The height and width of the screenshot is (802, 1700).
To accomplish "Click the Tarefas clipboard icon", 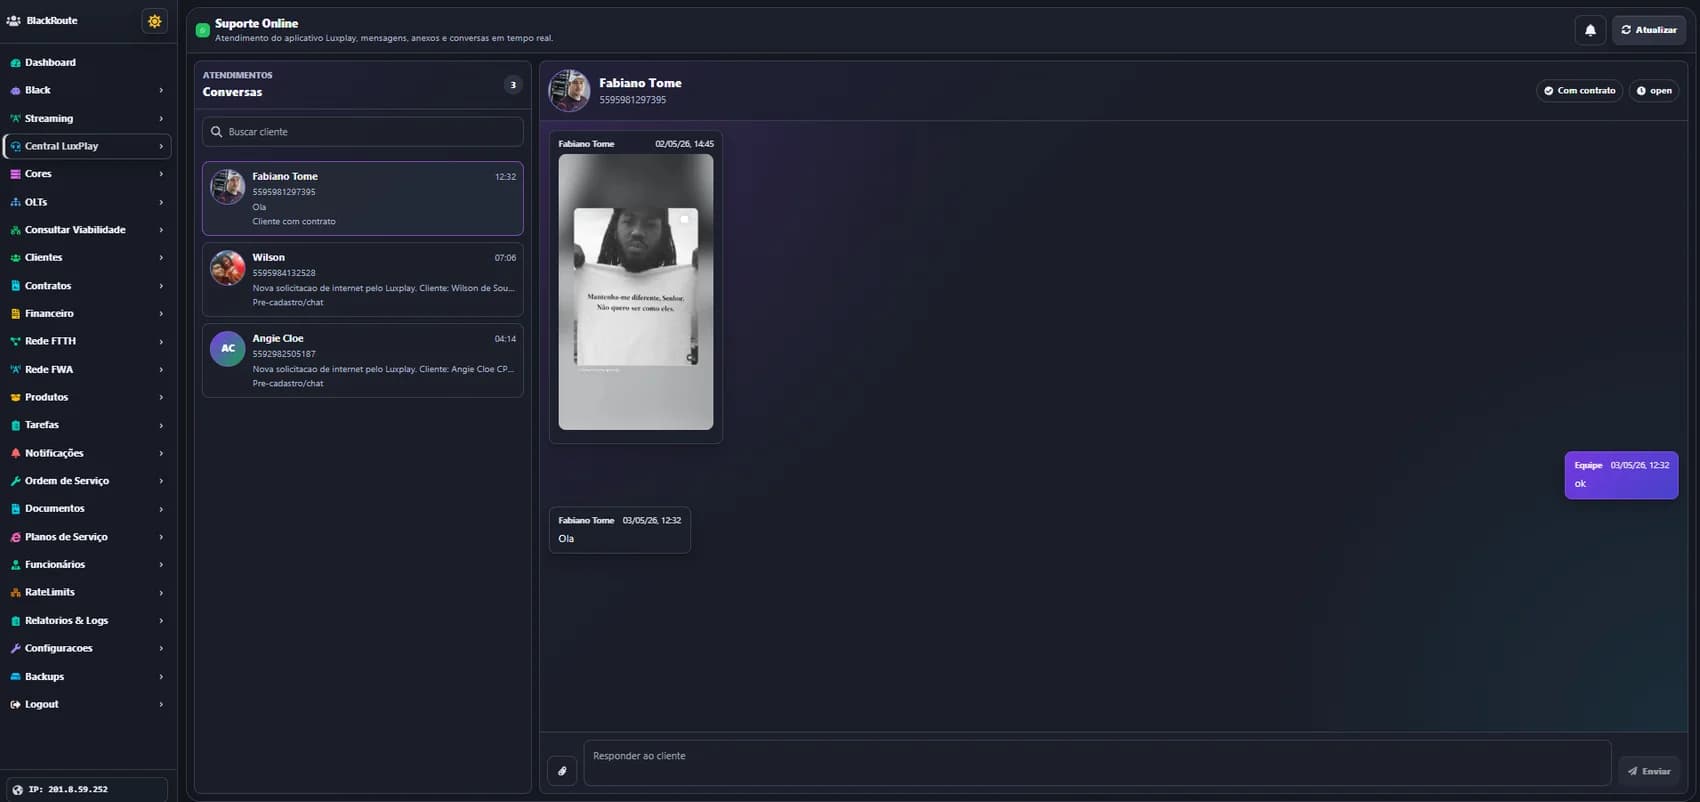I will (x=15, y=425).
